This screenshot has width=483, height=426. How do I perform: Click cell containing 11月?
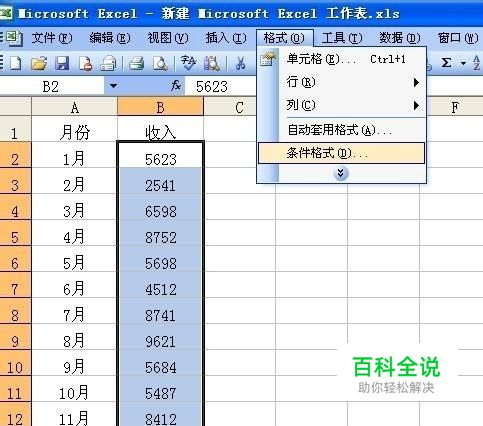click(75, 414)
